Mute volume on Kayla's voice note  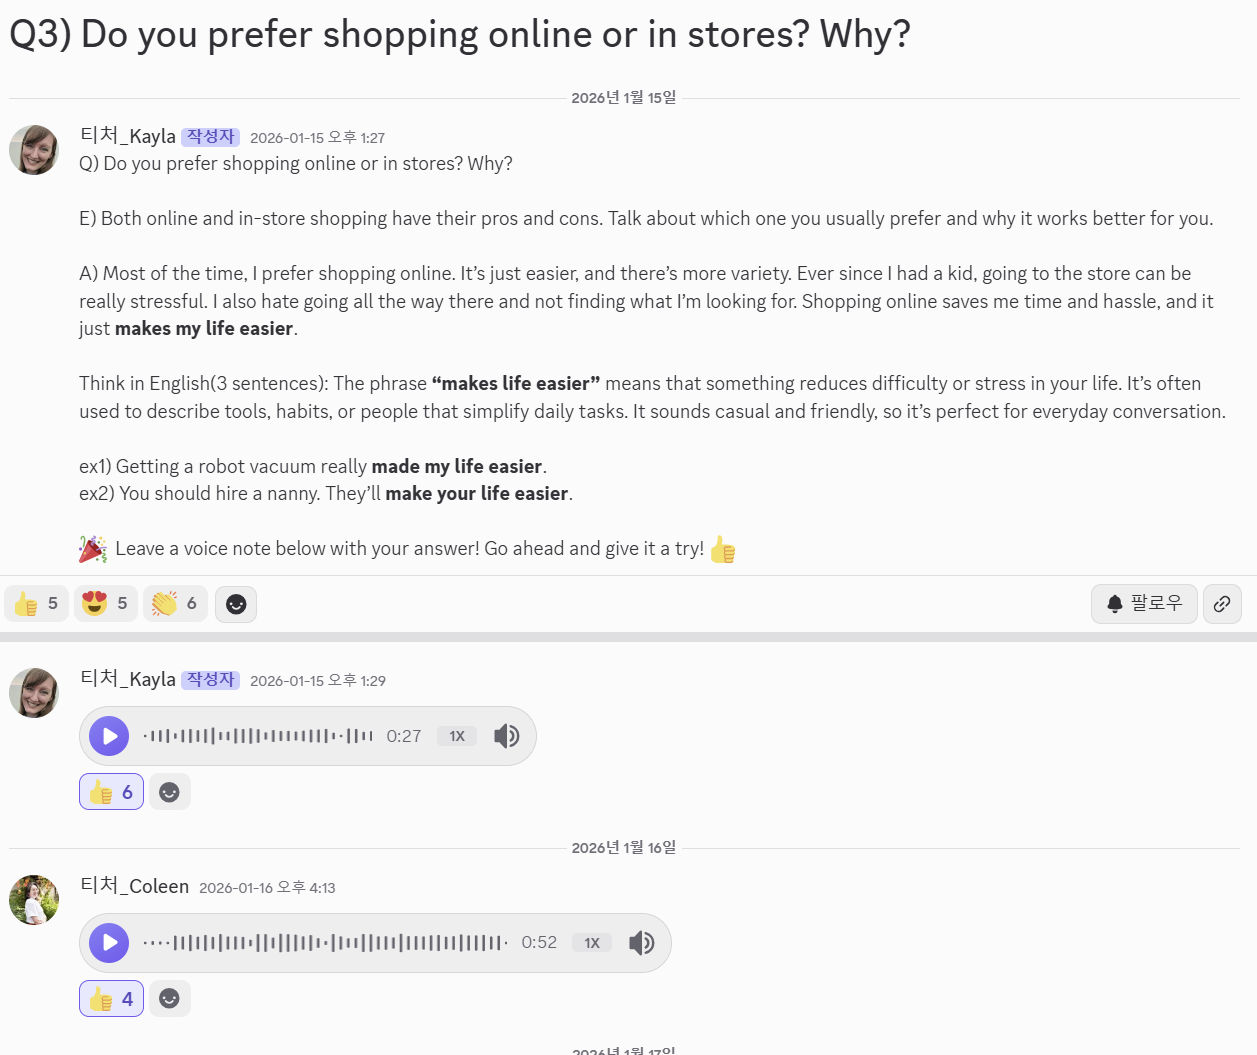point(507,736)
